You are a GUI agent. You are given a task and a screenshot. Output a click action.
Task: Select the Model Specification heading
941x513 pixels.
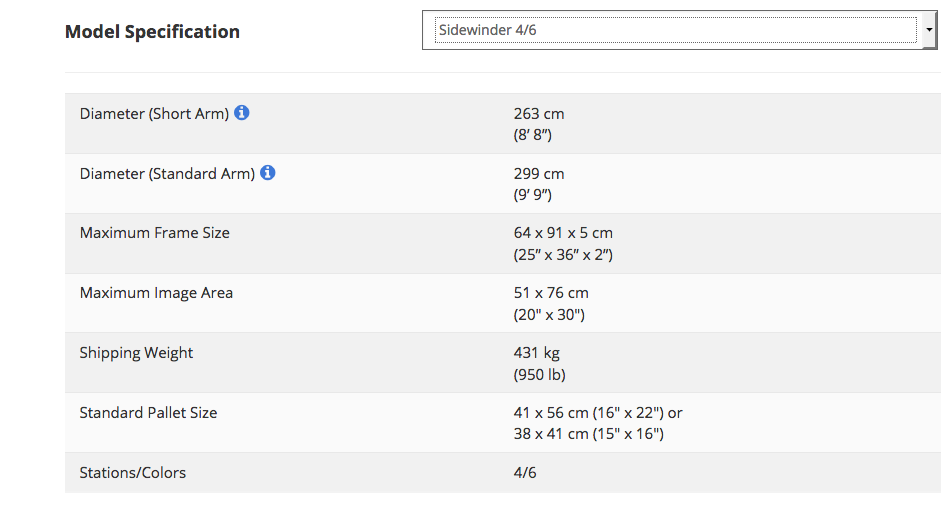pyautogui.click(x=152, y=31)
